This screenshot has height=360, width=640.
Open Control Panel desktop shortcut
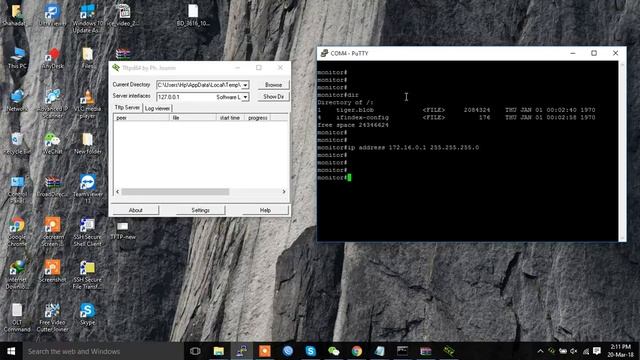pyautogui.click(x=17, y=189)
